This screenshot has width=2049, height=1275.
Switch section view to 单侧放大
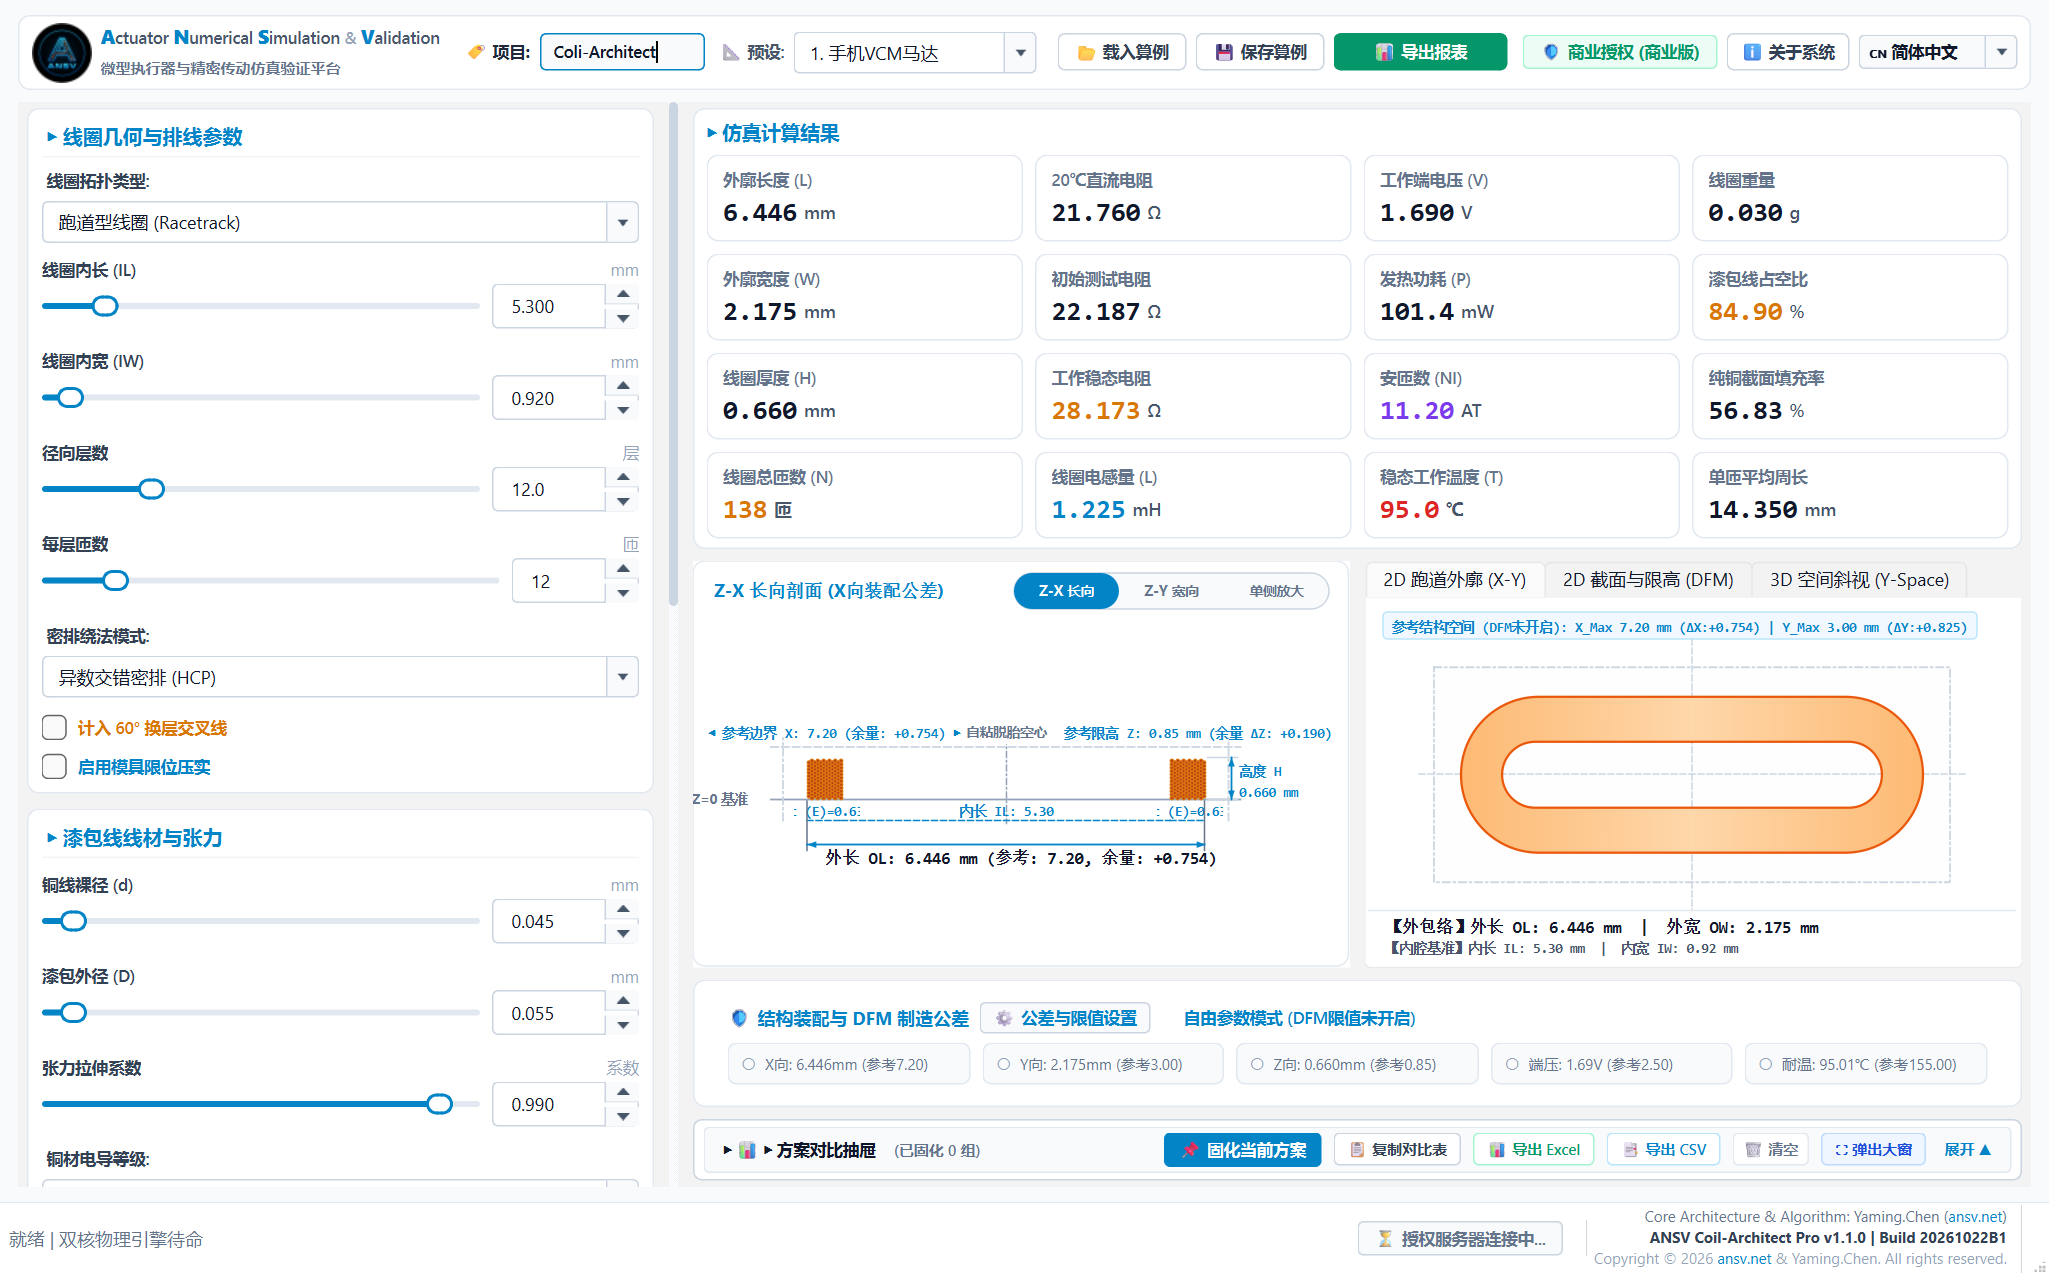(x=1276, y=591)
